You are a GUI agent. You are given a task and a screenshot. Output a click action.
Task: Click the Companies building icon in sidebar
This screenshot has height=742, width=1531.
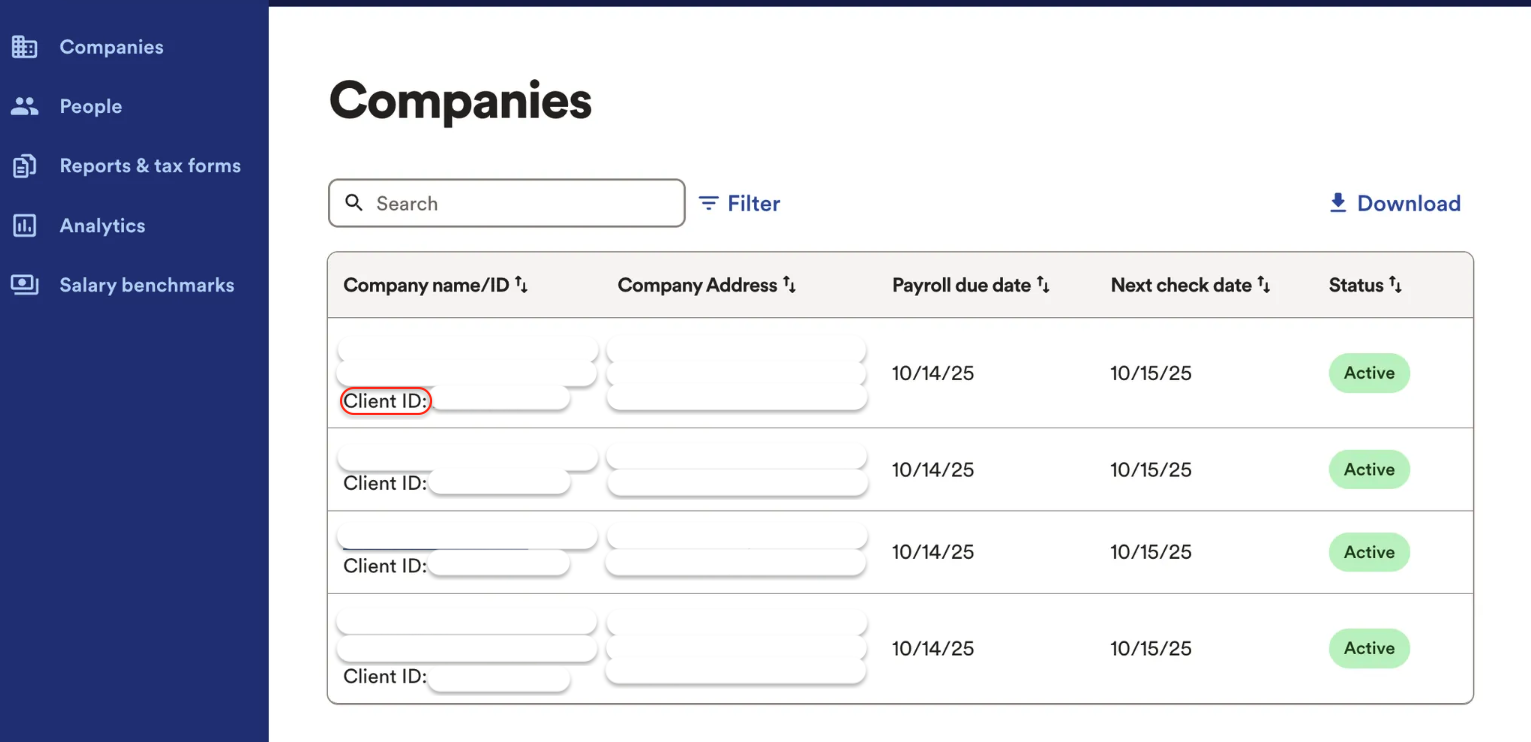click(x=24, y=47)
